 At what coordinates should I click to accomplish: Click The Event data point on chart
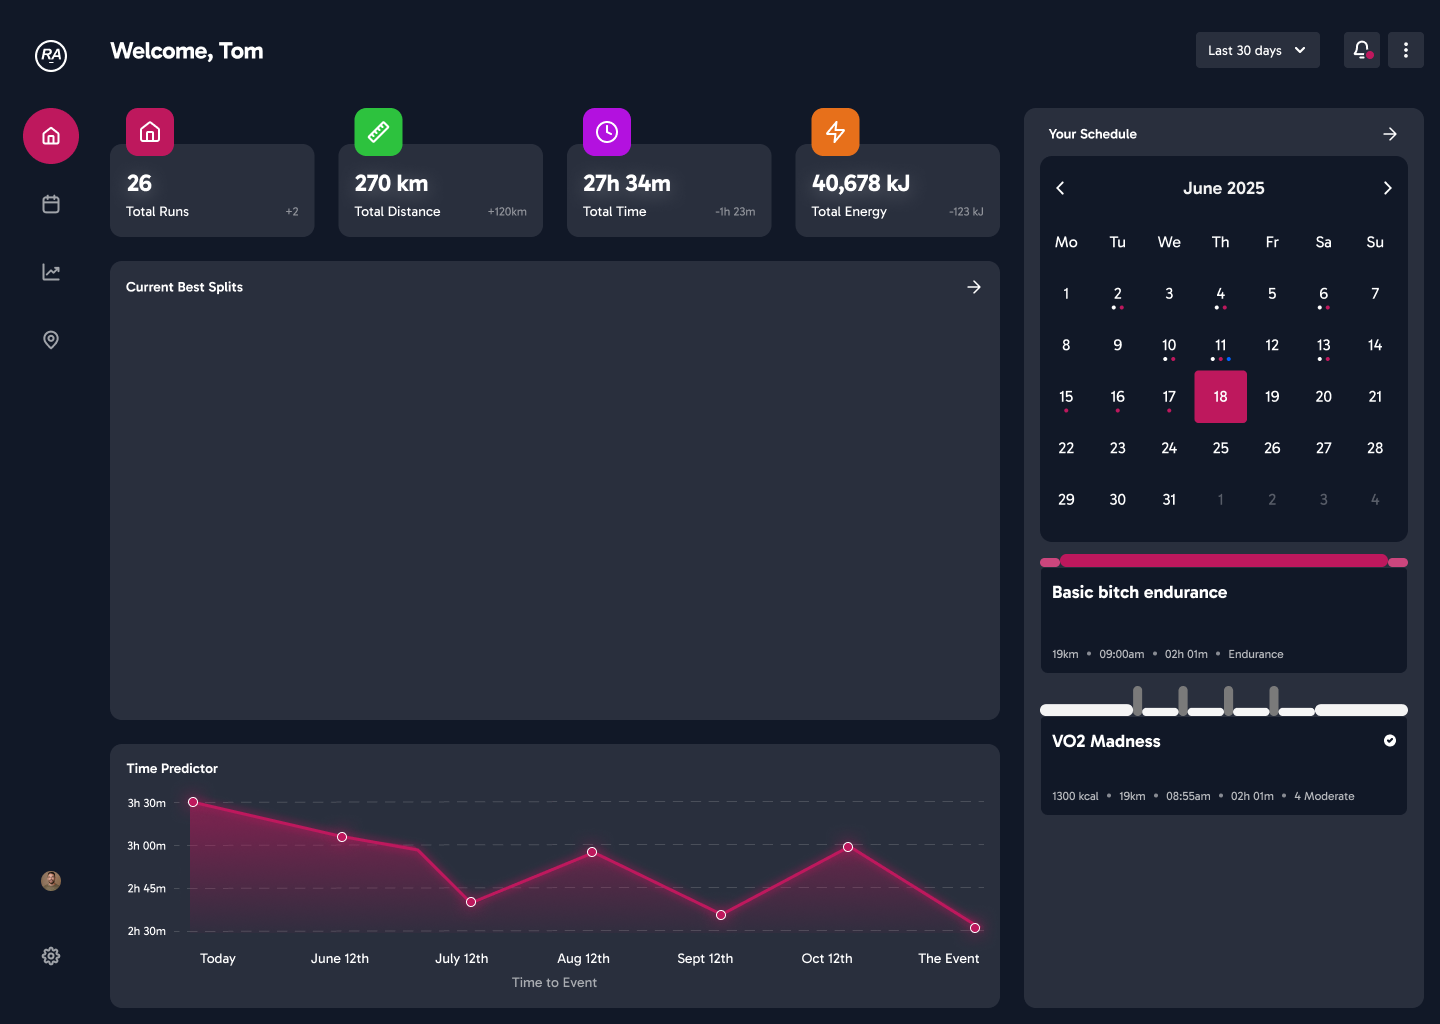(x=975, y=928)
